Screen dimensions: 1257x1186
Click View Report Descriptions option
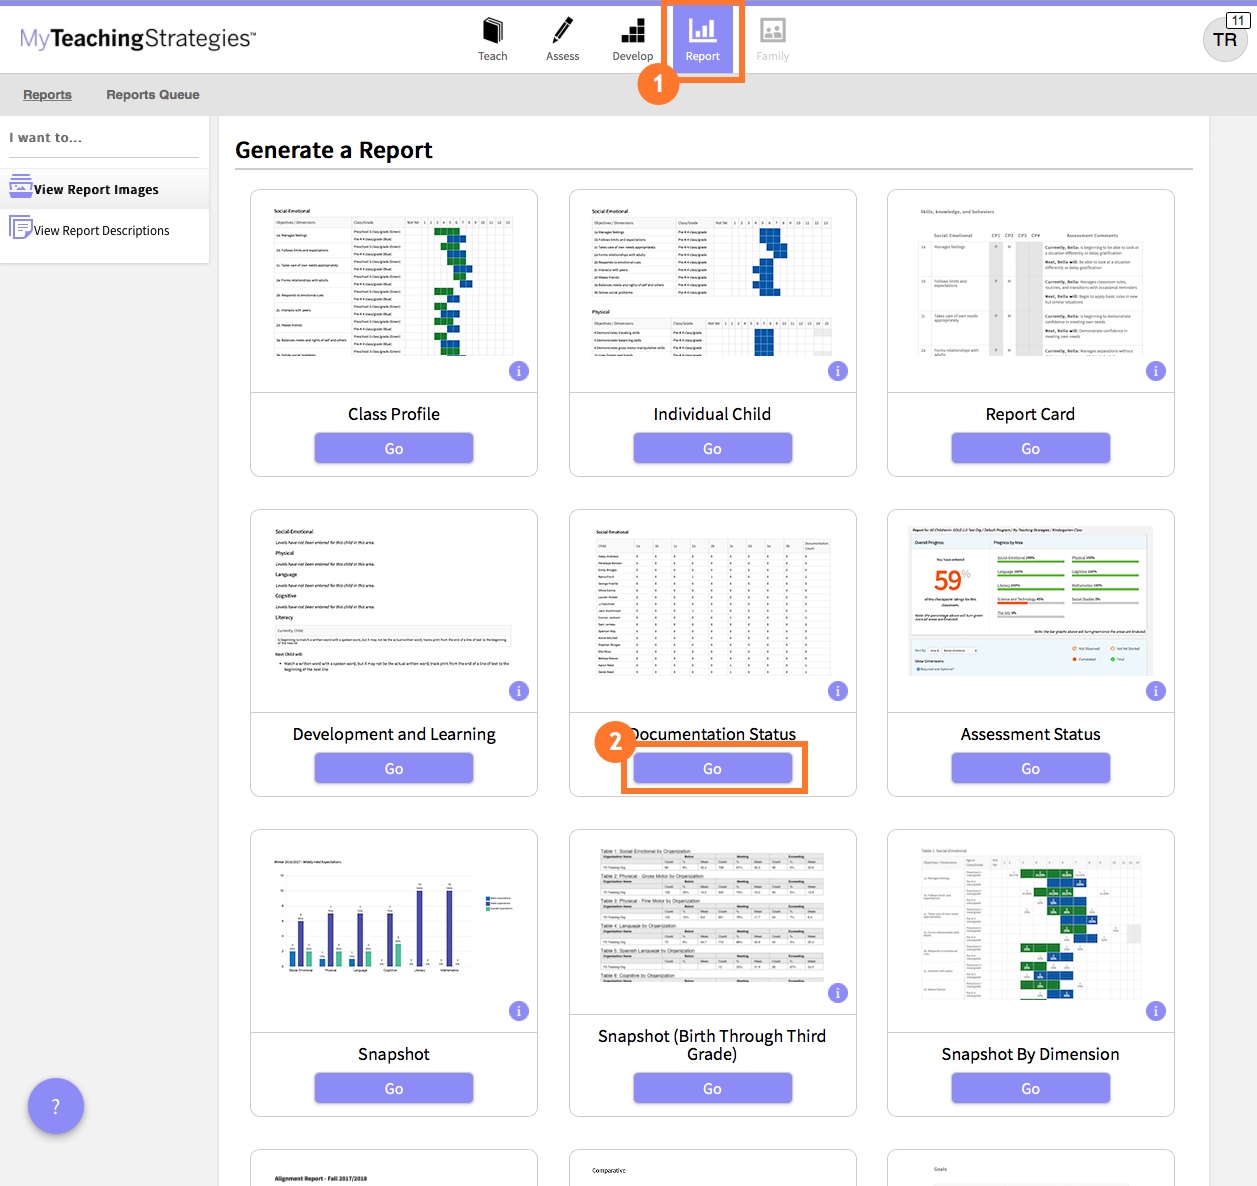(x=101, y=230)
